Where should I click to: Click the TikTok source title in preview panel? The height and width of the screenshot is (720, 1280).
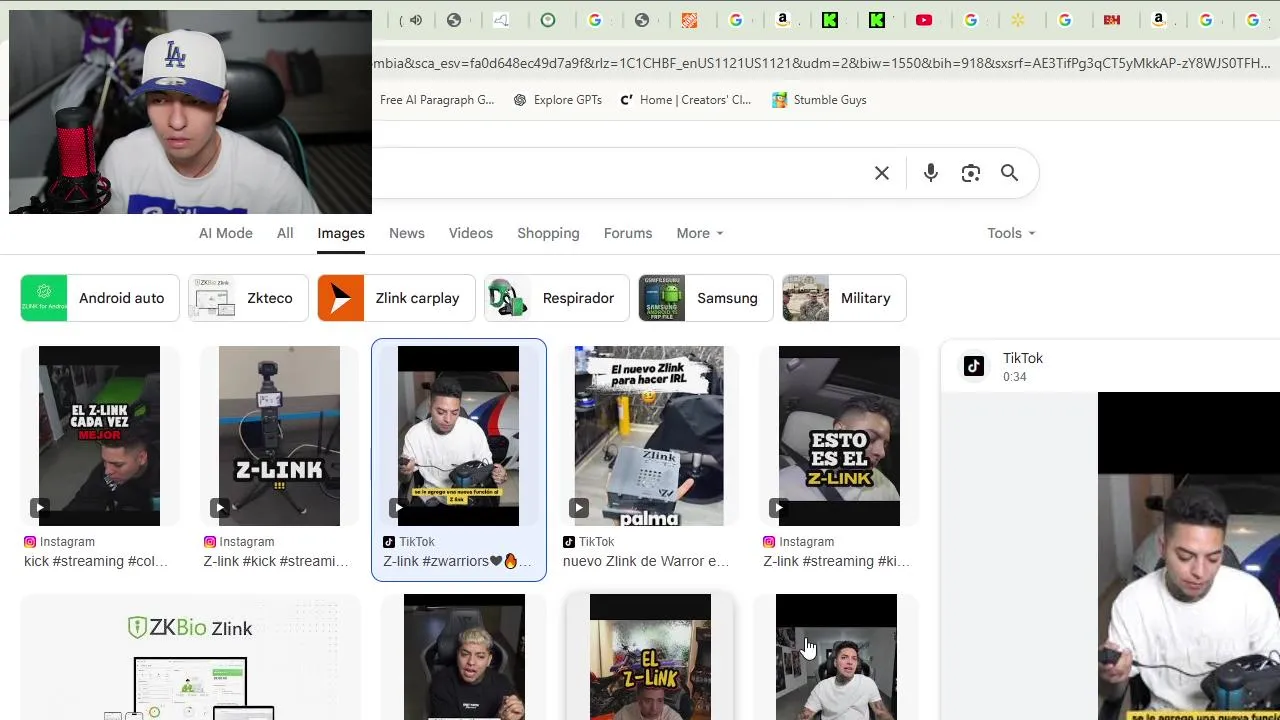(1023, 358)
